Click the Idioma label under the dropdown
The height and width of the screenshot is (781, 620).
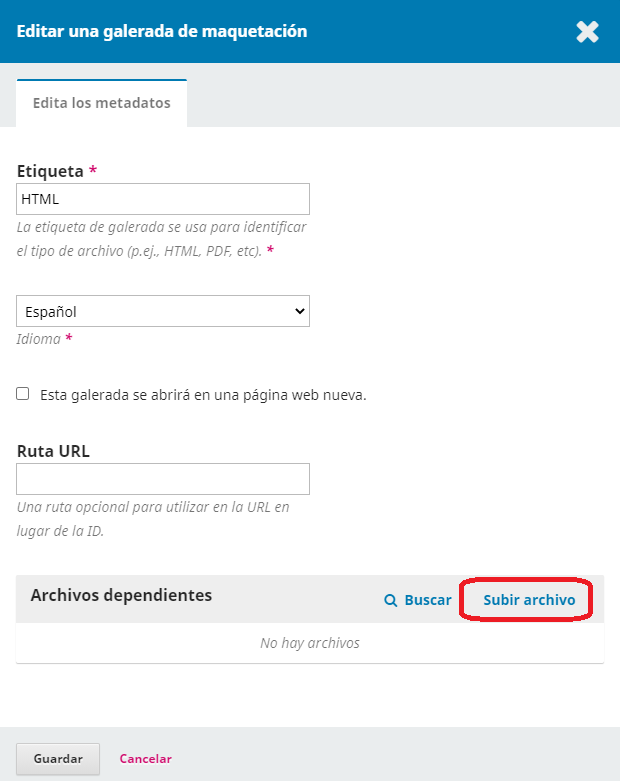pyautogui.click(x=39, y=339)
